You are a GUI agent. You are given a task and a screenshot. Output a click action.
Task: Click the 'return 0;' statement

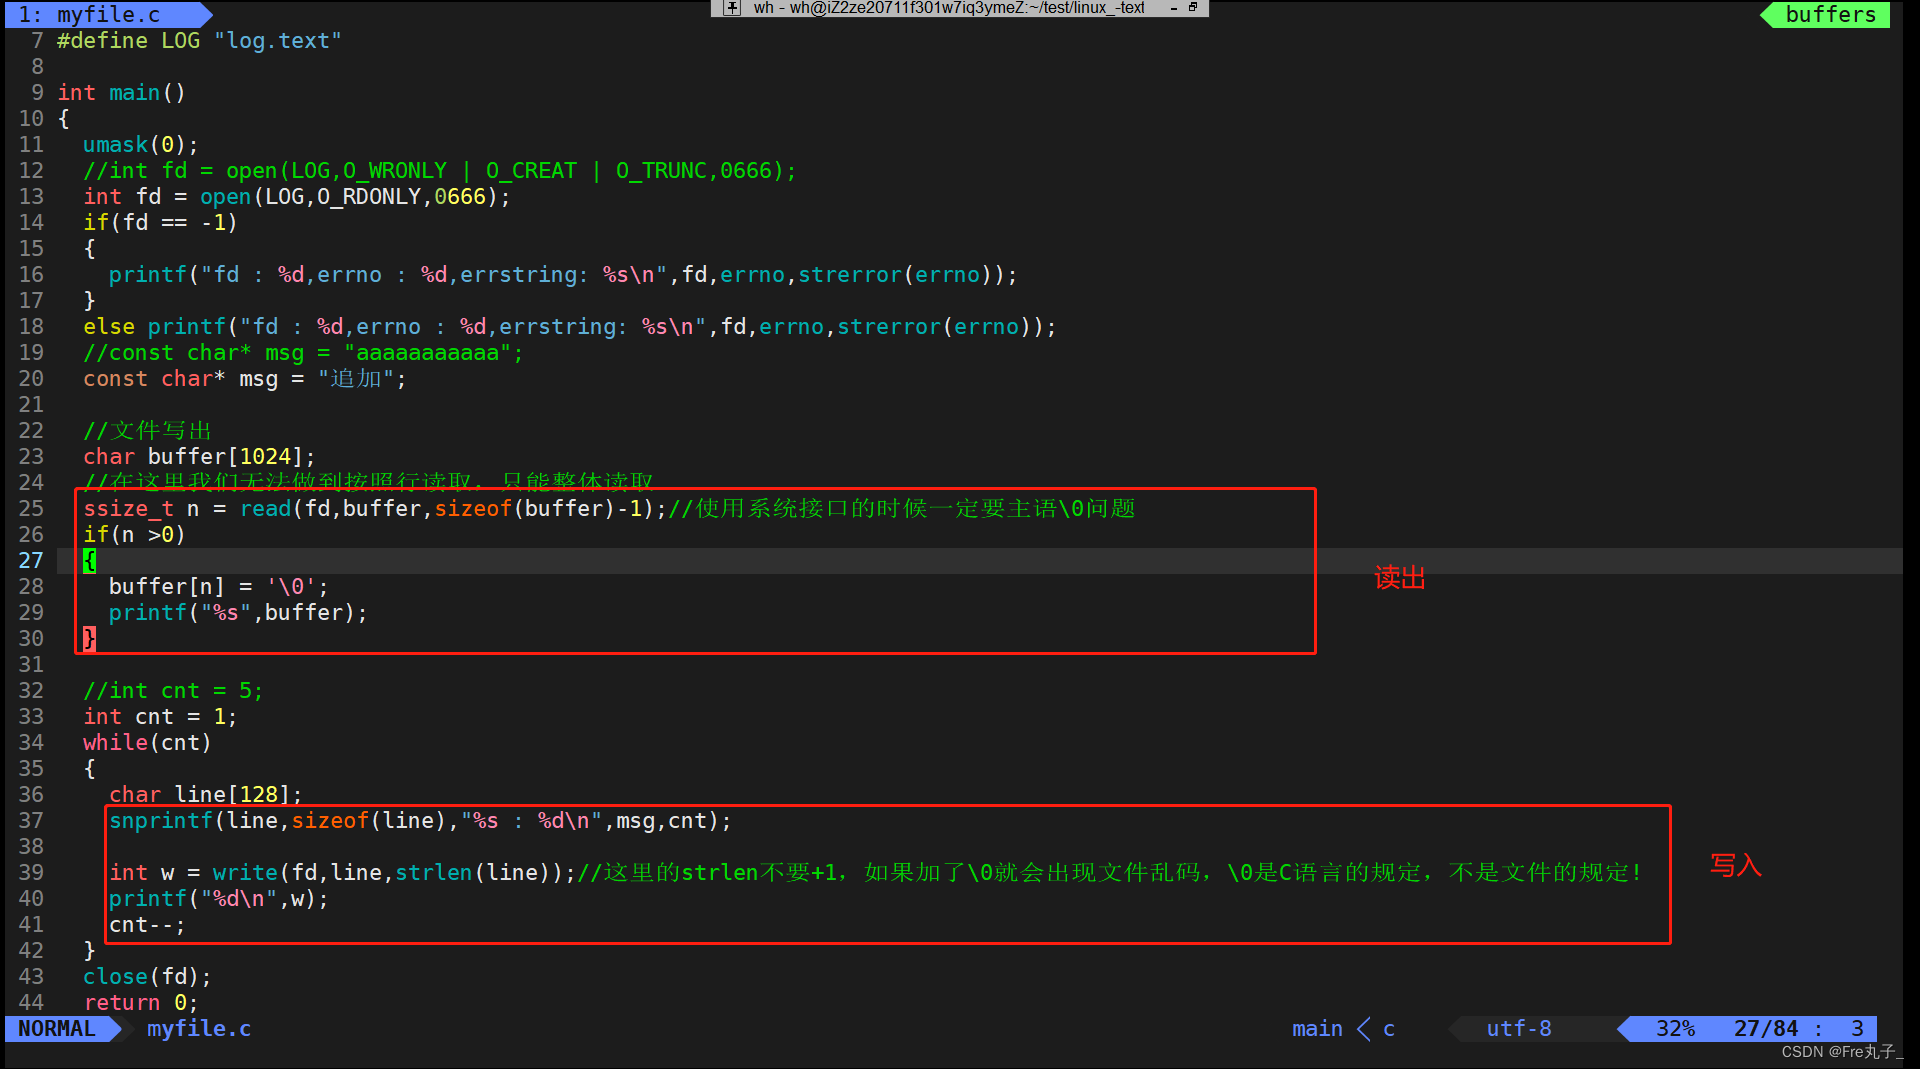[140, 1003]
